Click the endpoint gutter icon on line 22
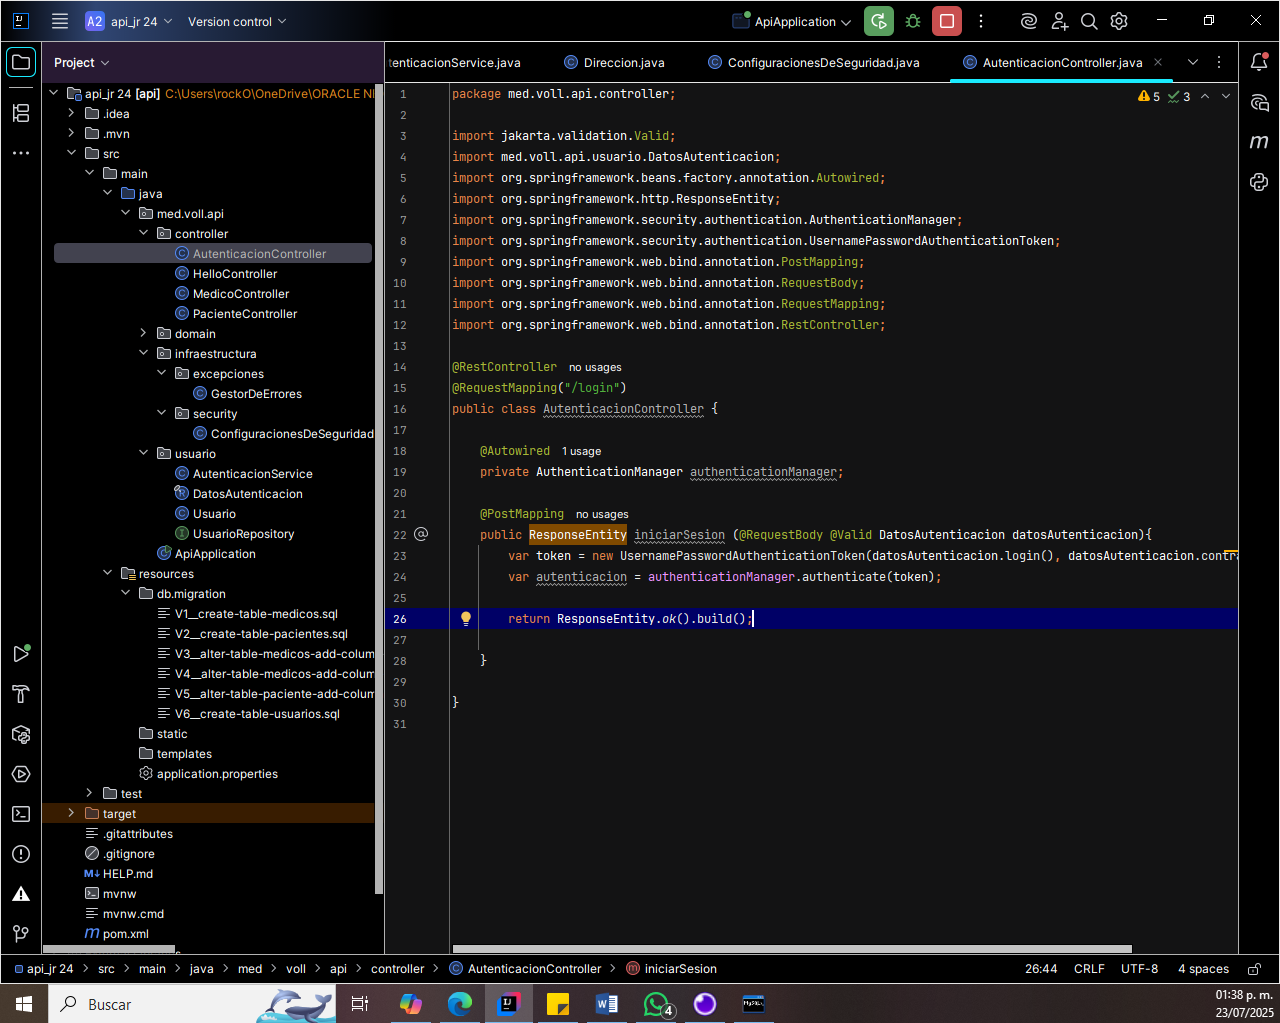Screen dimensions: 1280x1023 pyautogui.click(x=421, y=534)
